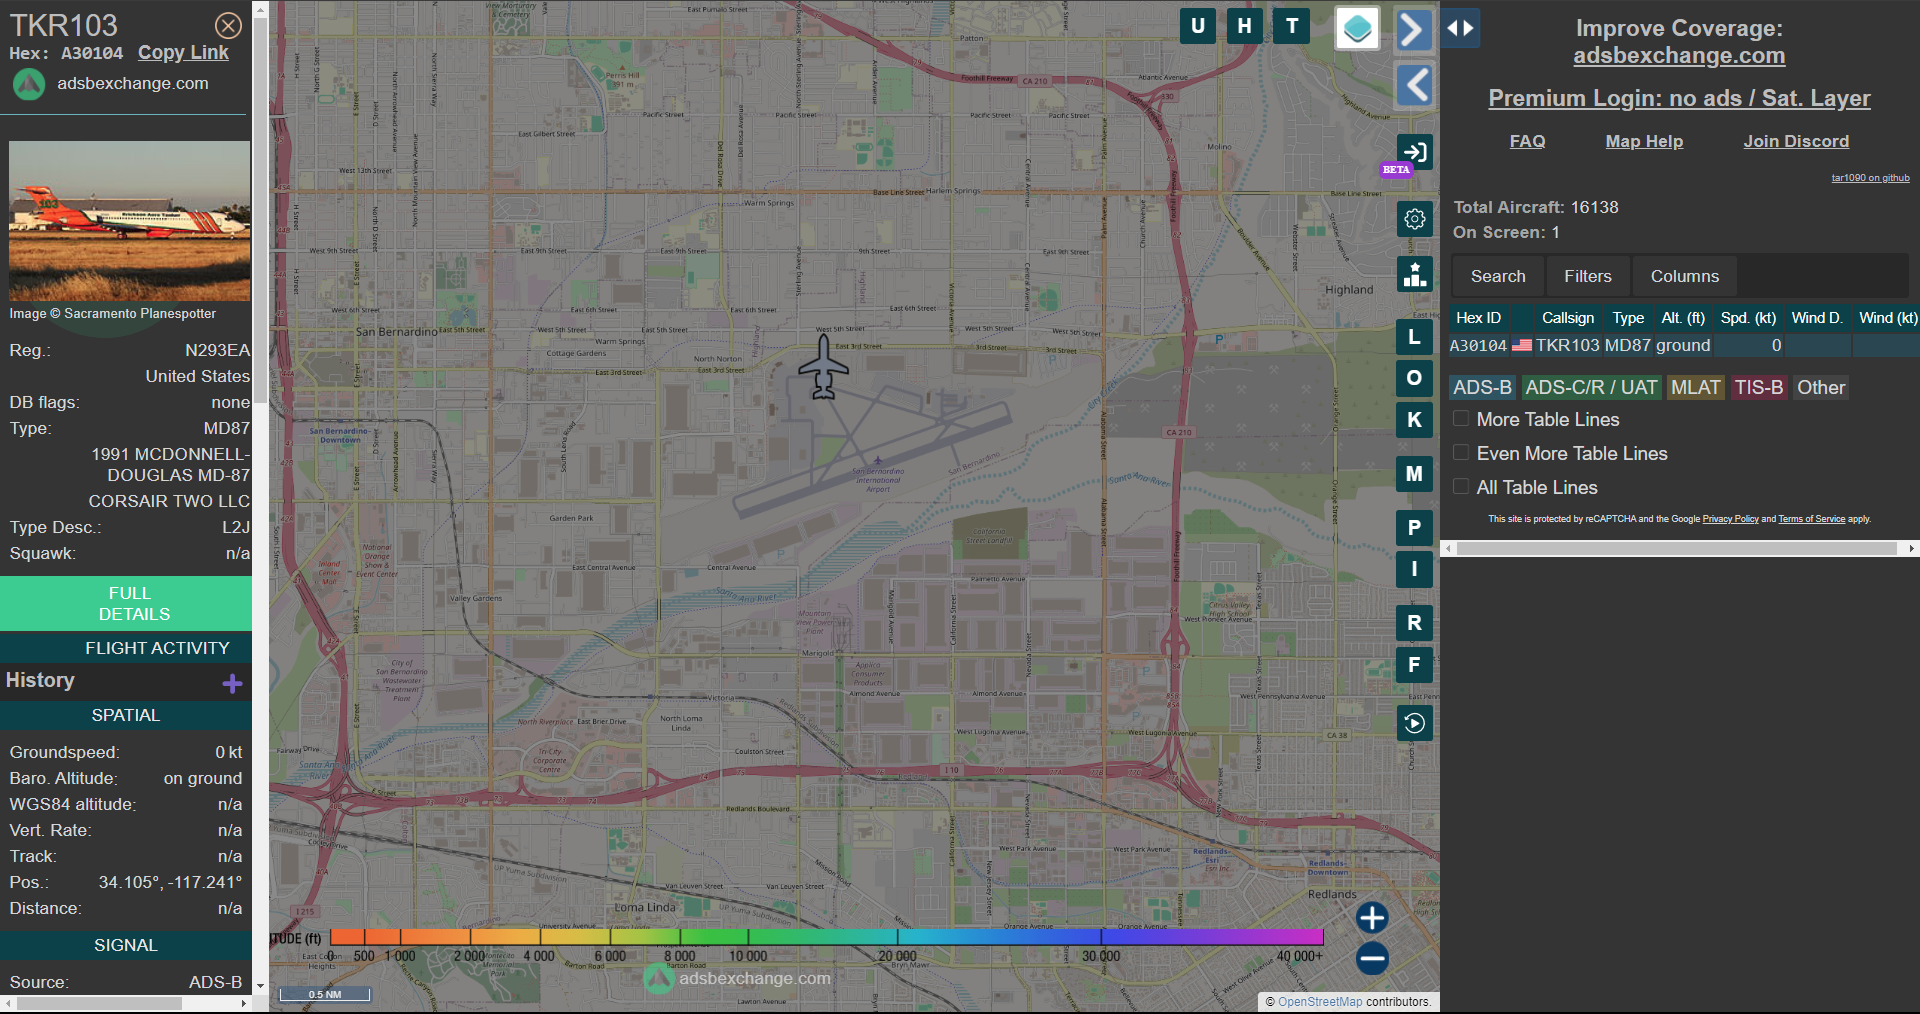
Task: Sort table by Alt. (ft) column
Action: click(1683, 318)
